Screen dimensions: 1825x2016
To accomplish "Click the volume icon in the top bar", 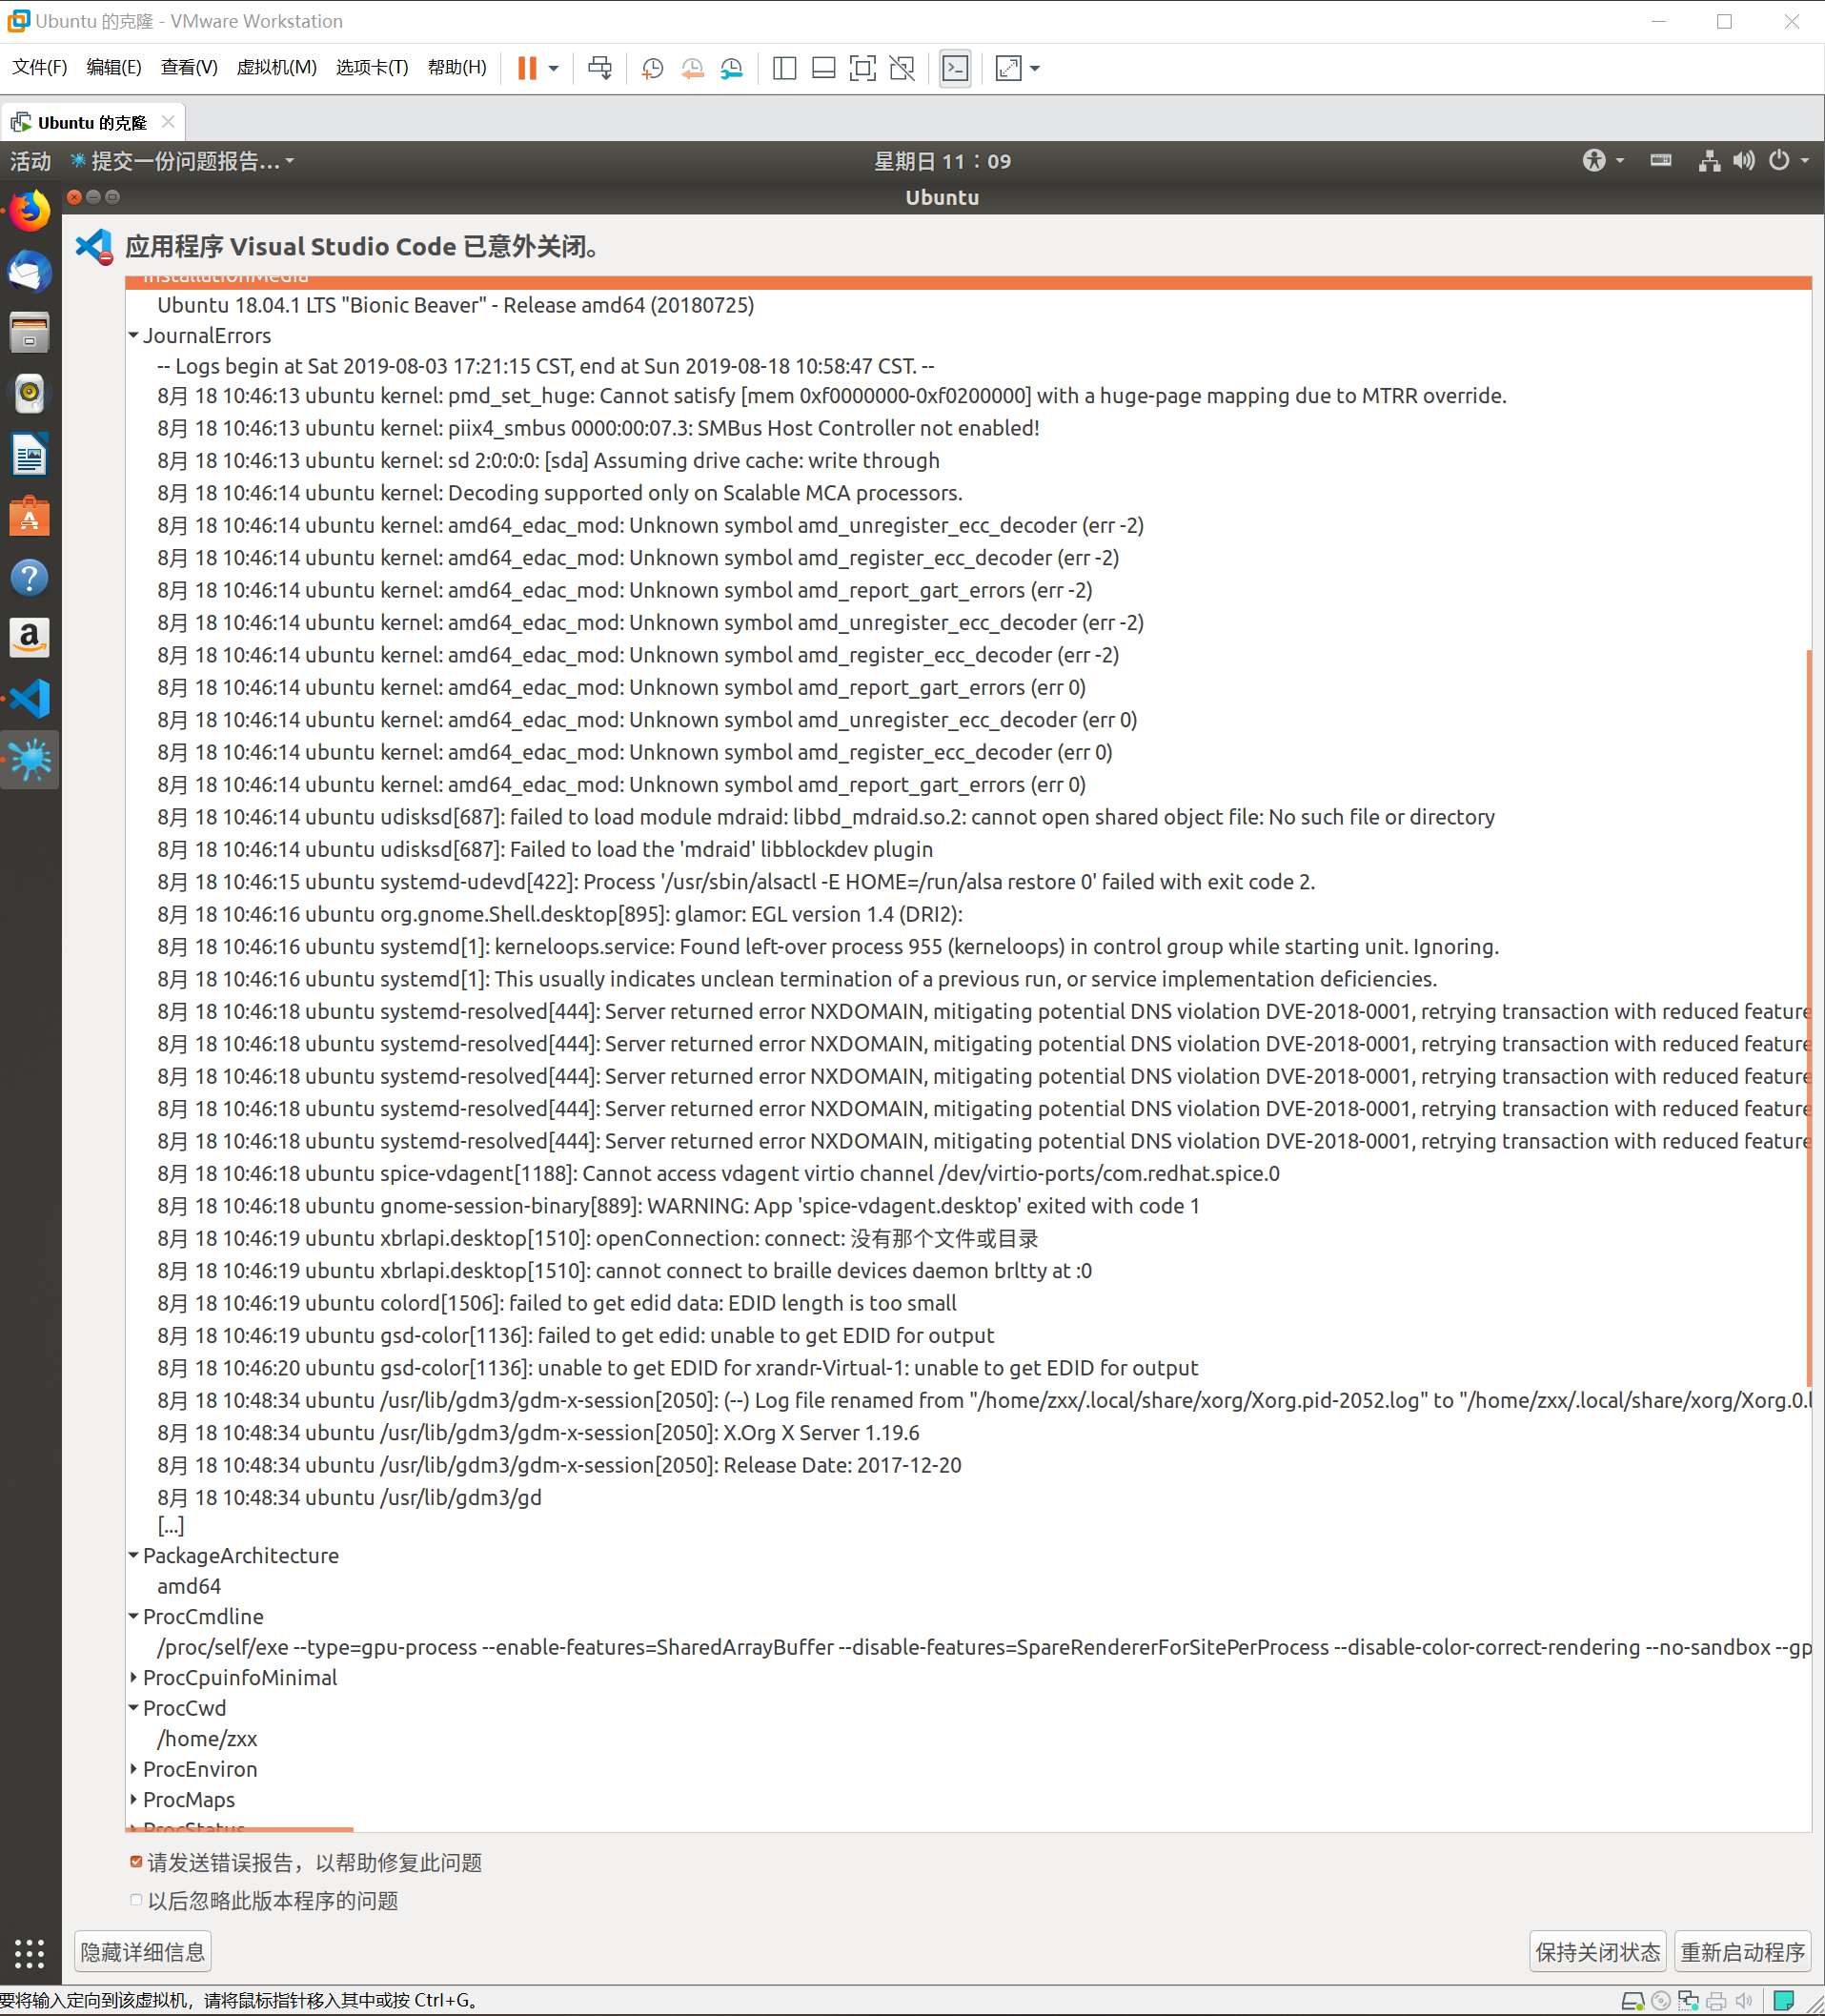I will point(1742,161).
